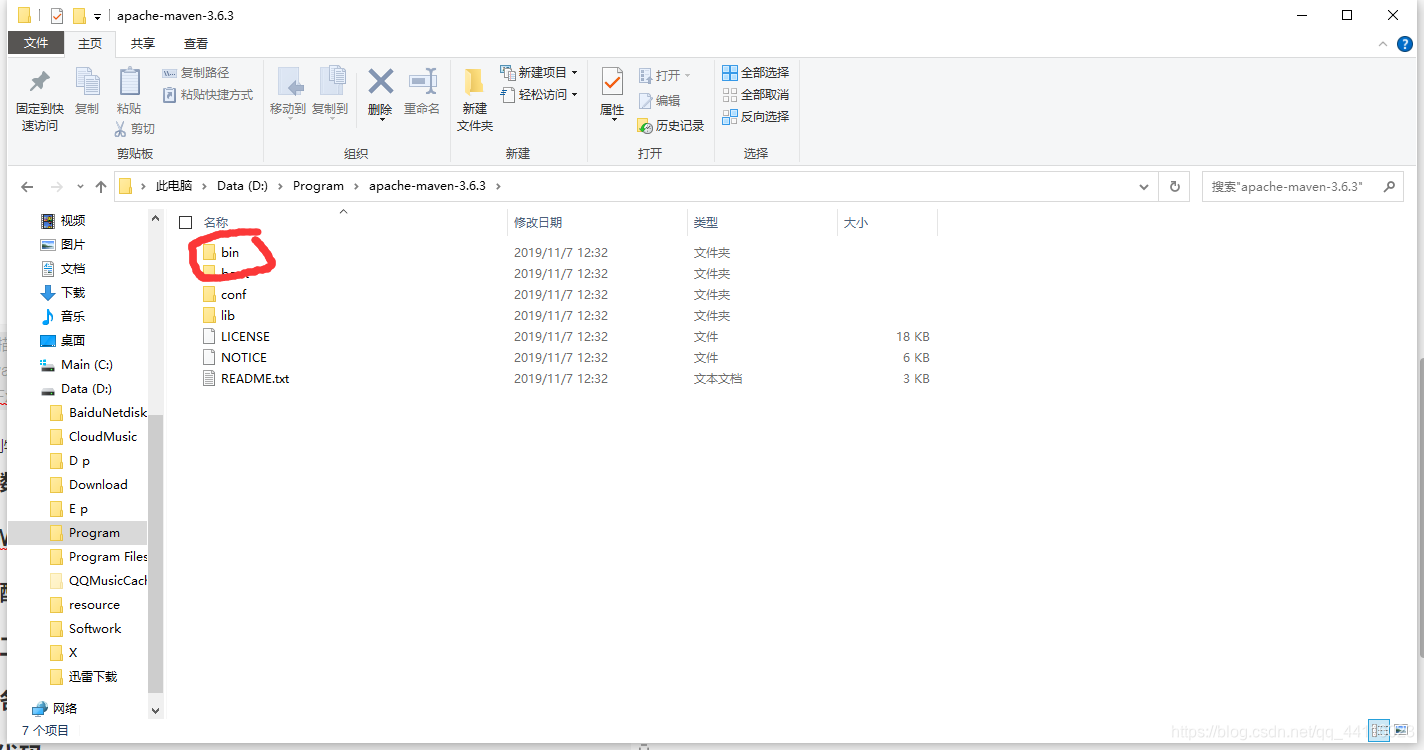1424x750 pixels.
Task: Click New folder (新建文件夹) icon
Action: pos(475,82)
